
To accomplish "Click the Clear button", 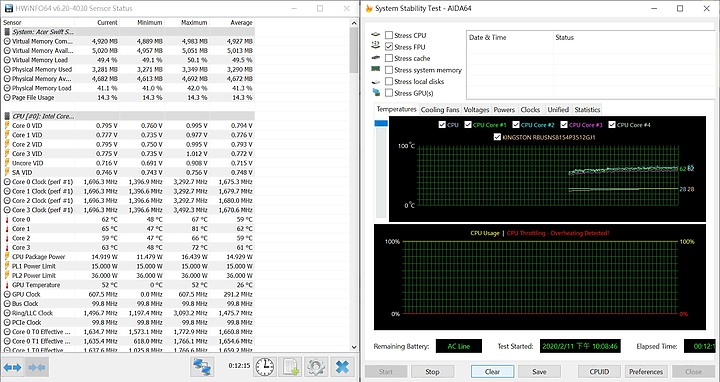I will click(492, 371).
